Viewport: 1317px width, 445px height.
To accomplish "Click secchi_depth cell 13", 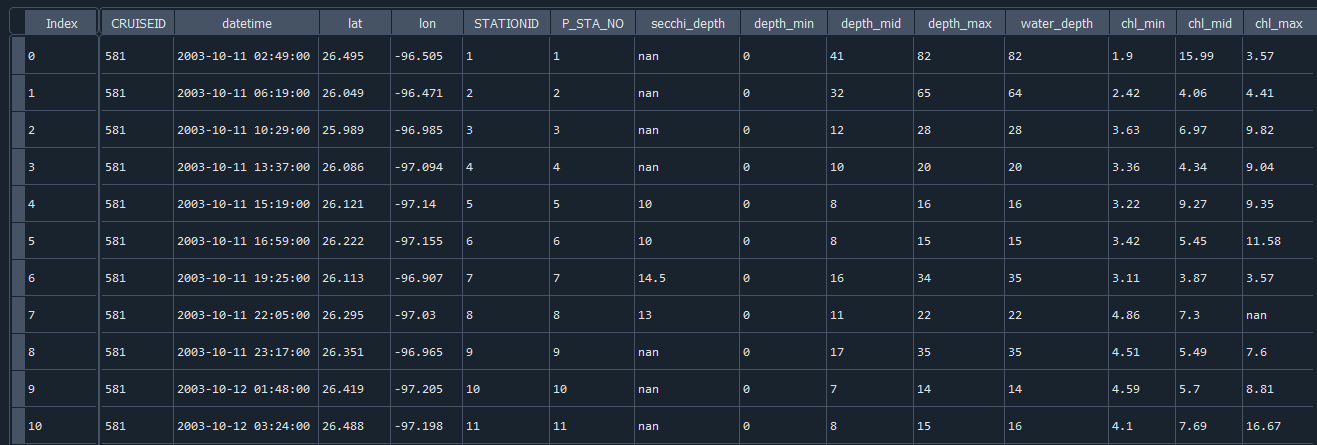I will pyautogui.click(x=687, y=314).
